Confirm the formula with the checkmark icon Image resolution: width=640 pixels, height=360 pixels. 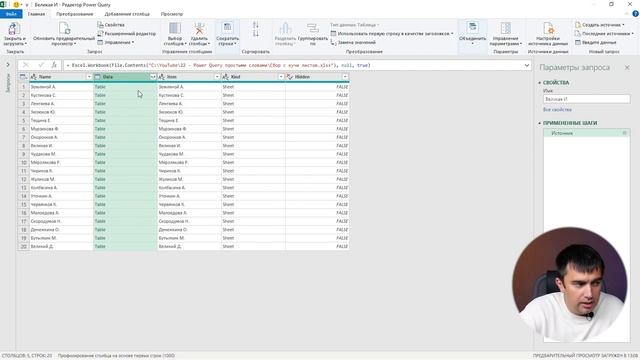(x=40, y=65)
